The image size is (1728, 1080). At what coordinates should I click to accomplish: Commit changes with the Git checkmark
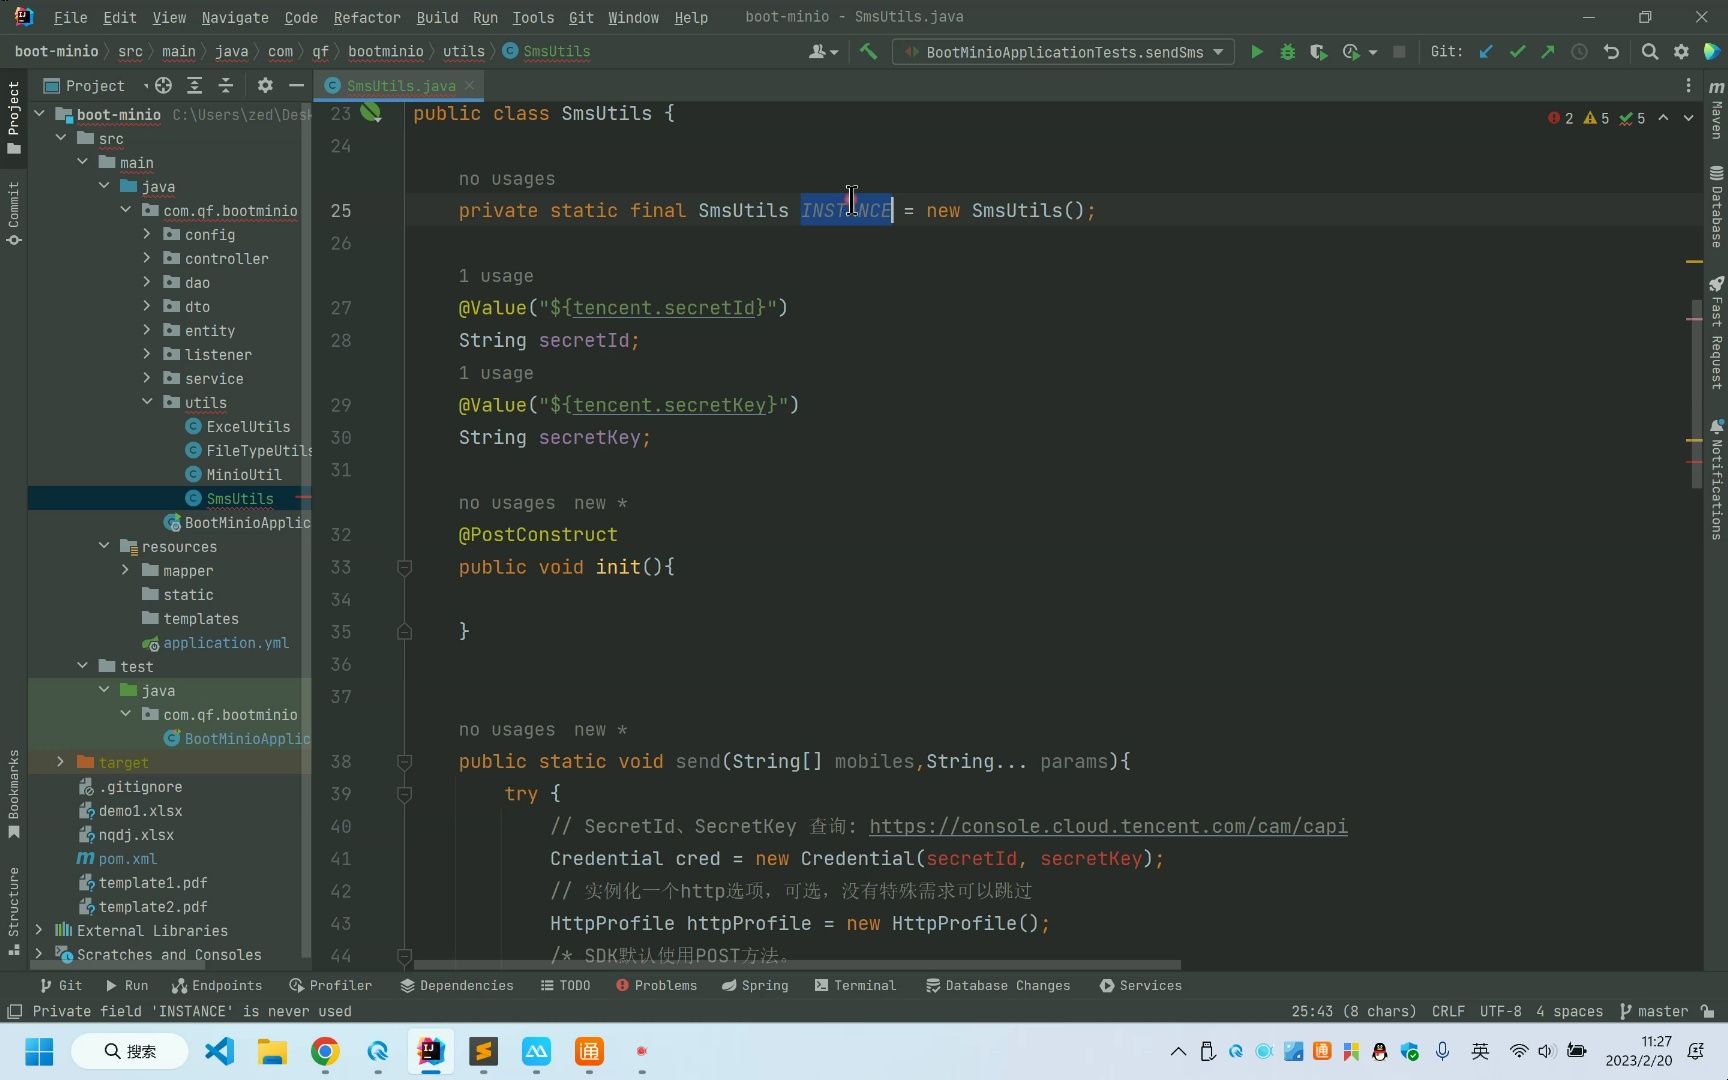pyautogui.click(x=1517, y=52)
